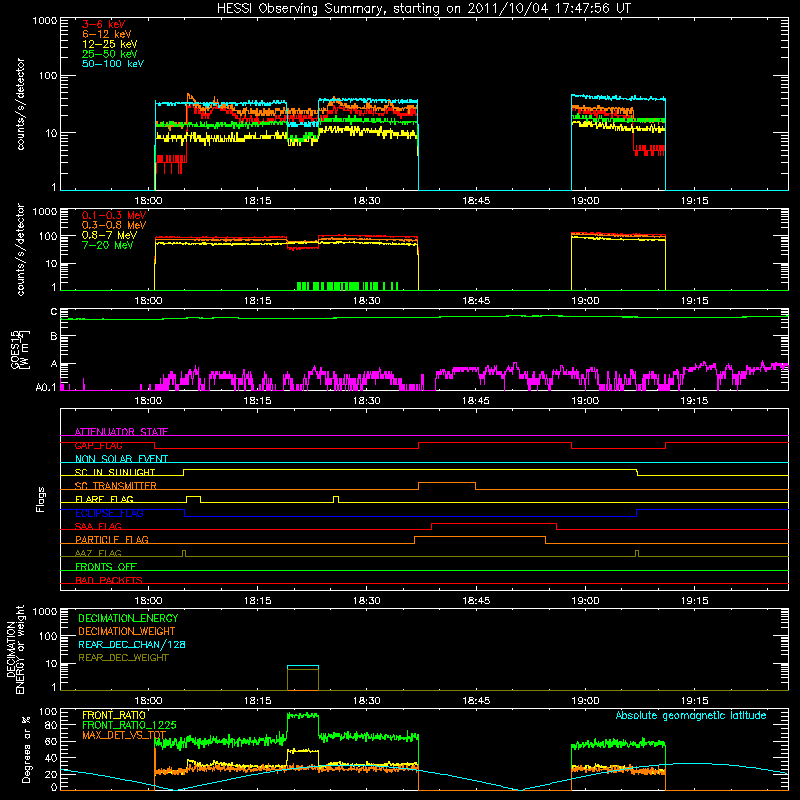The width and height of the screenshot is (800, 800).
Task: Click the top panel counts/s/detector axis title
Action: pyautogui.click(x=20, y=104)
